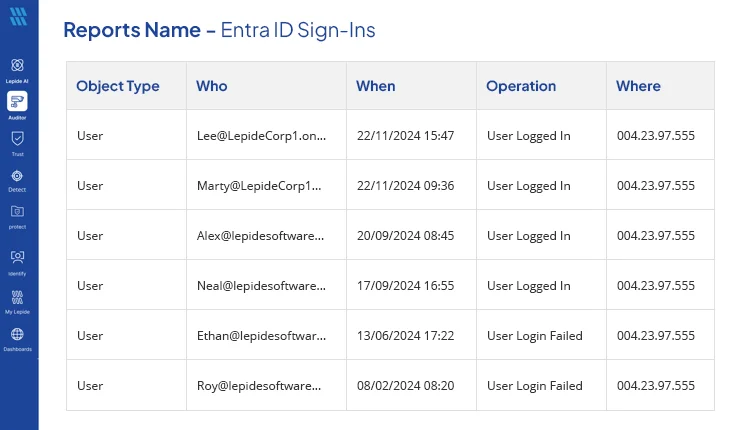Click the 22/11/2024 15:47 timestamp
This screenshot has height=430, width=731.
(x=406, y=136)
